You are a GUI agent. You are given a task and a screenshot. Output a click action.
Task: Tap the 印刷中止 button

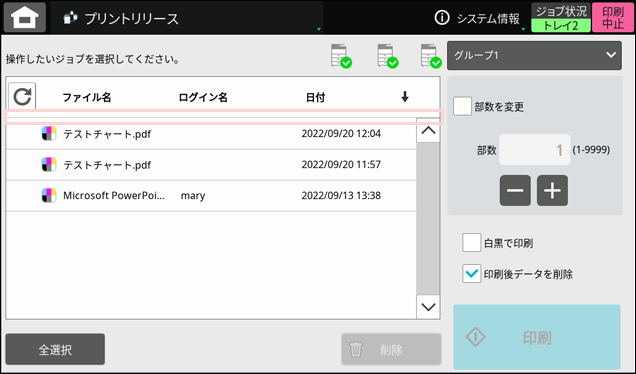coord(613,17)
